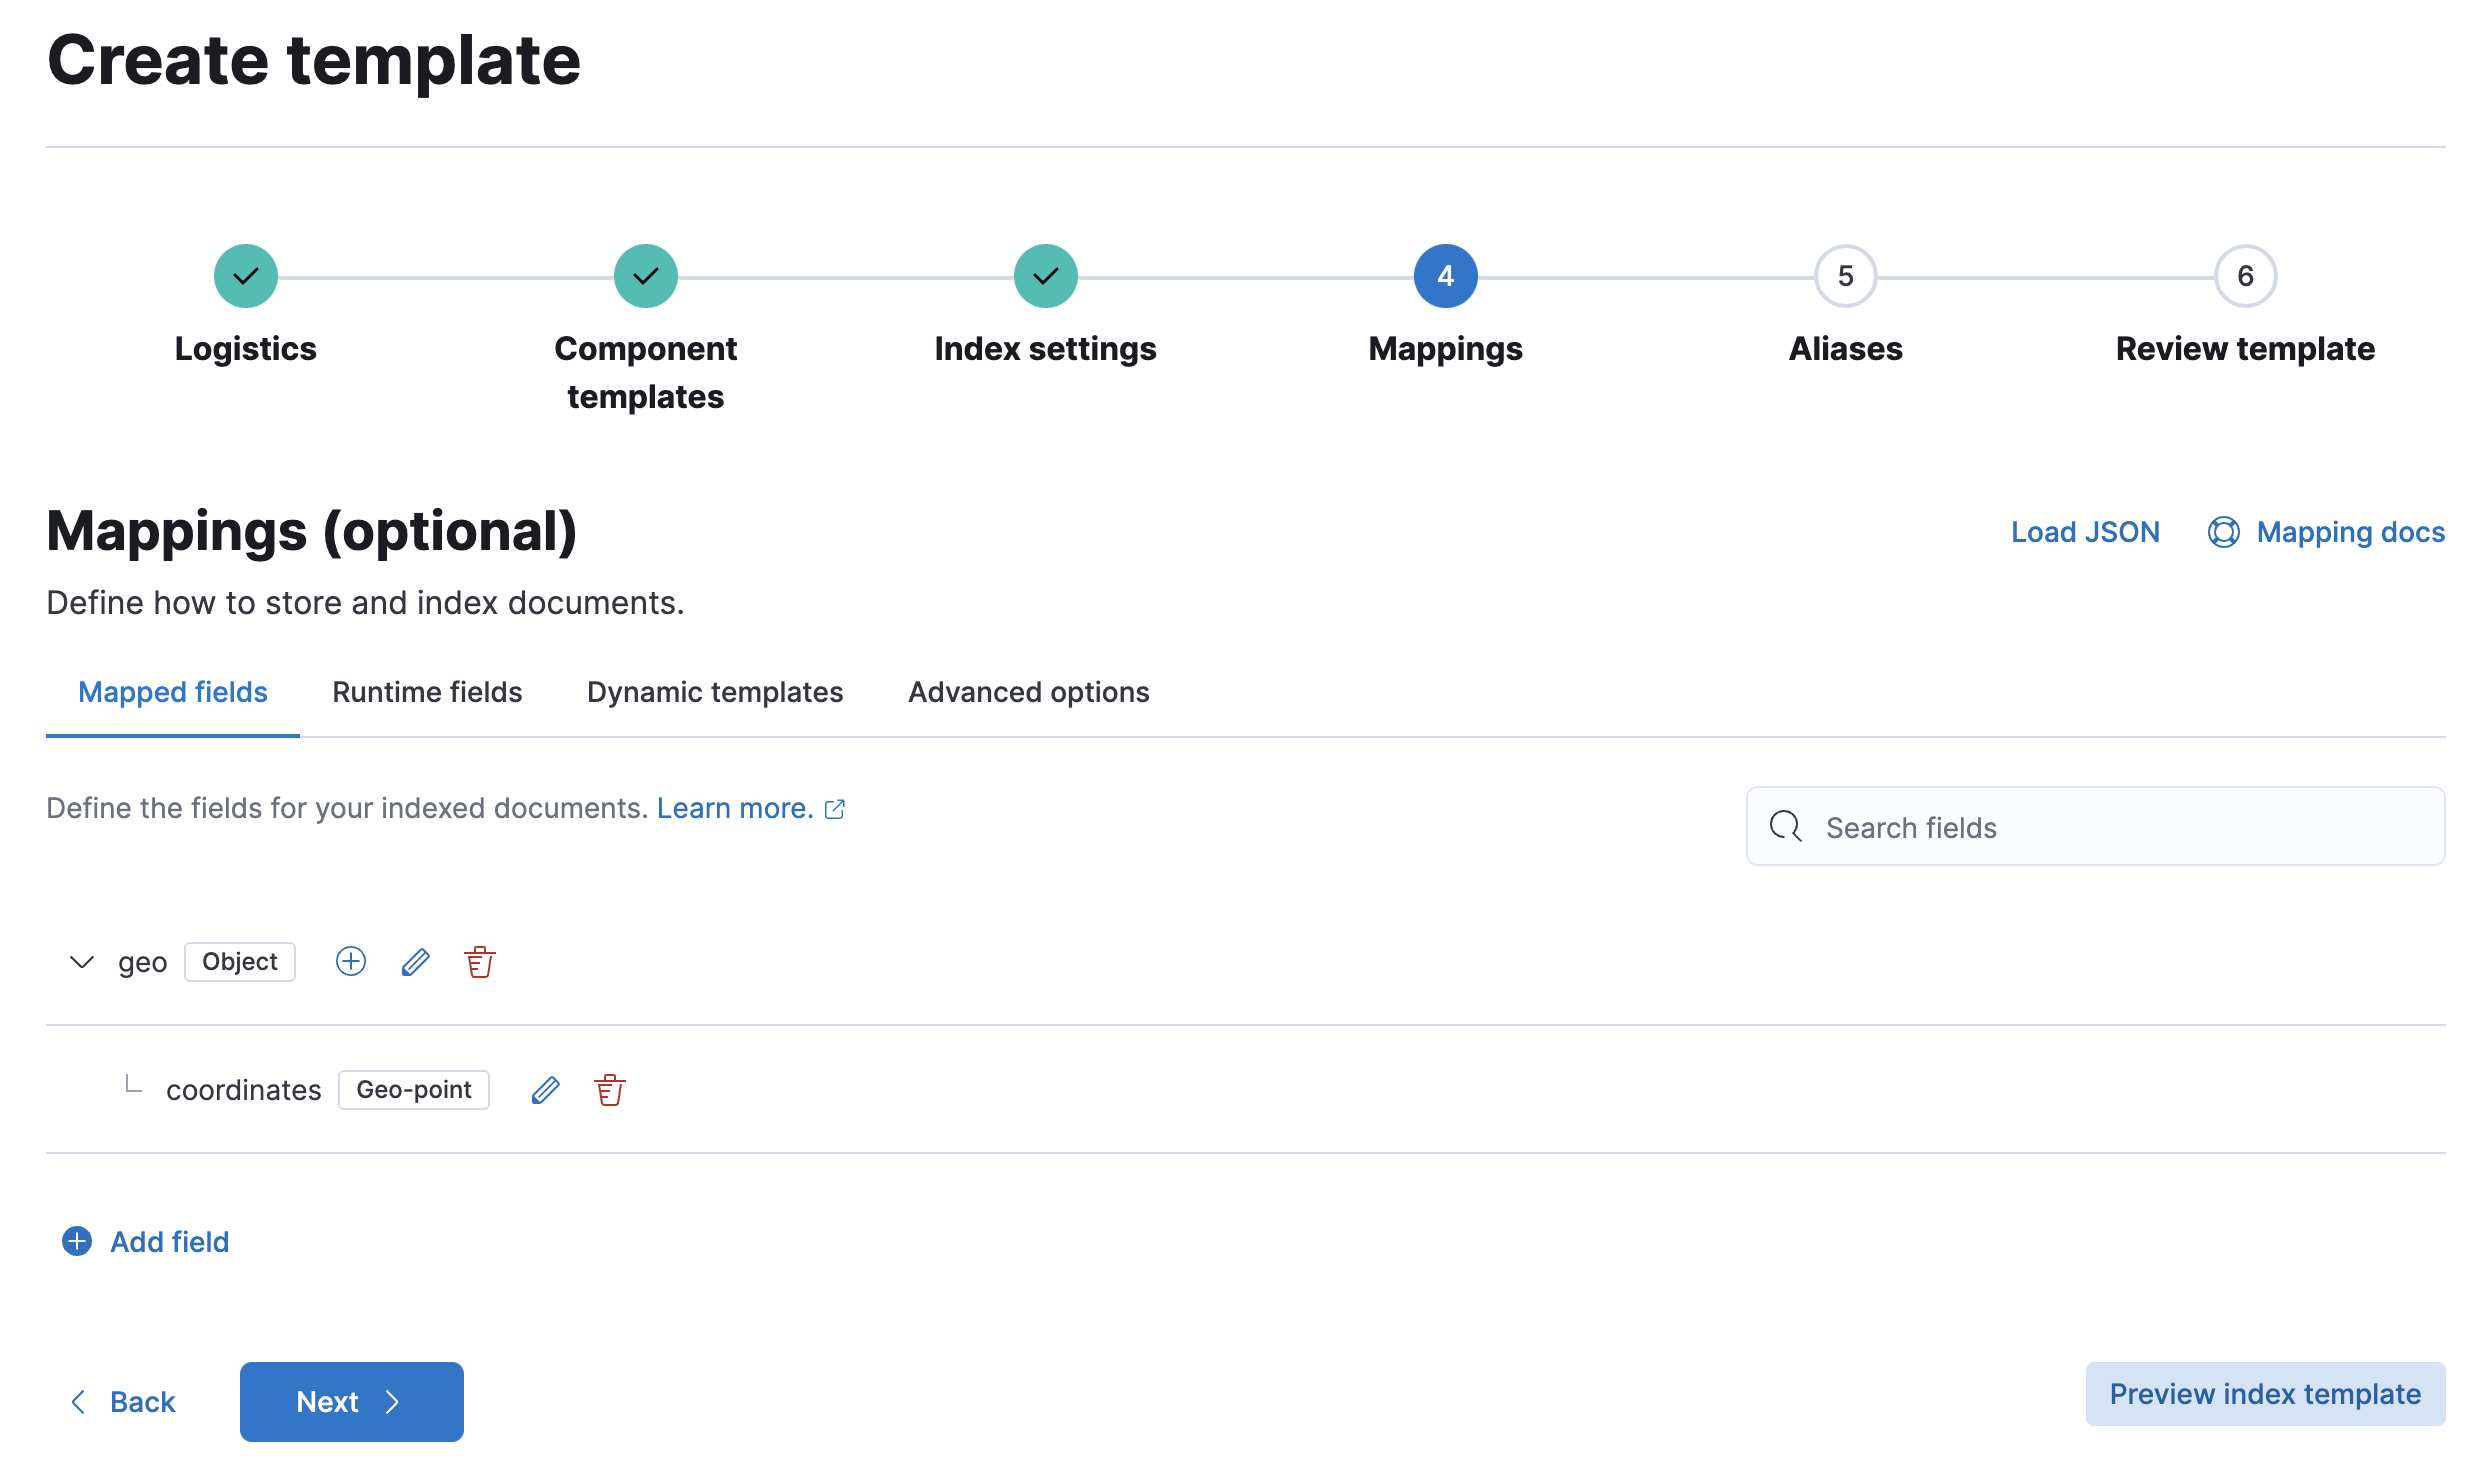Go to Review template step 6
2476x1464 pixels.
coord(2245,276)
